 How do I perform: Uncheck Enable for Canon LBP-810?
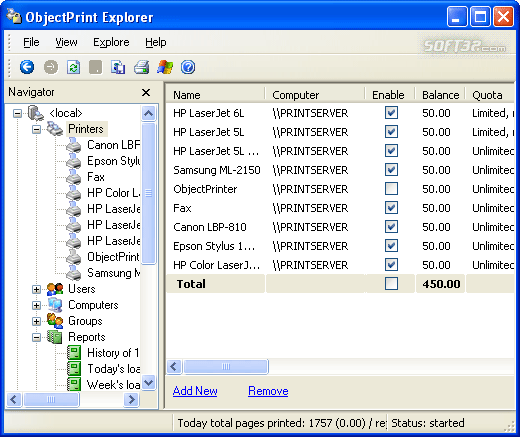point(391,227)
